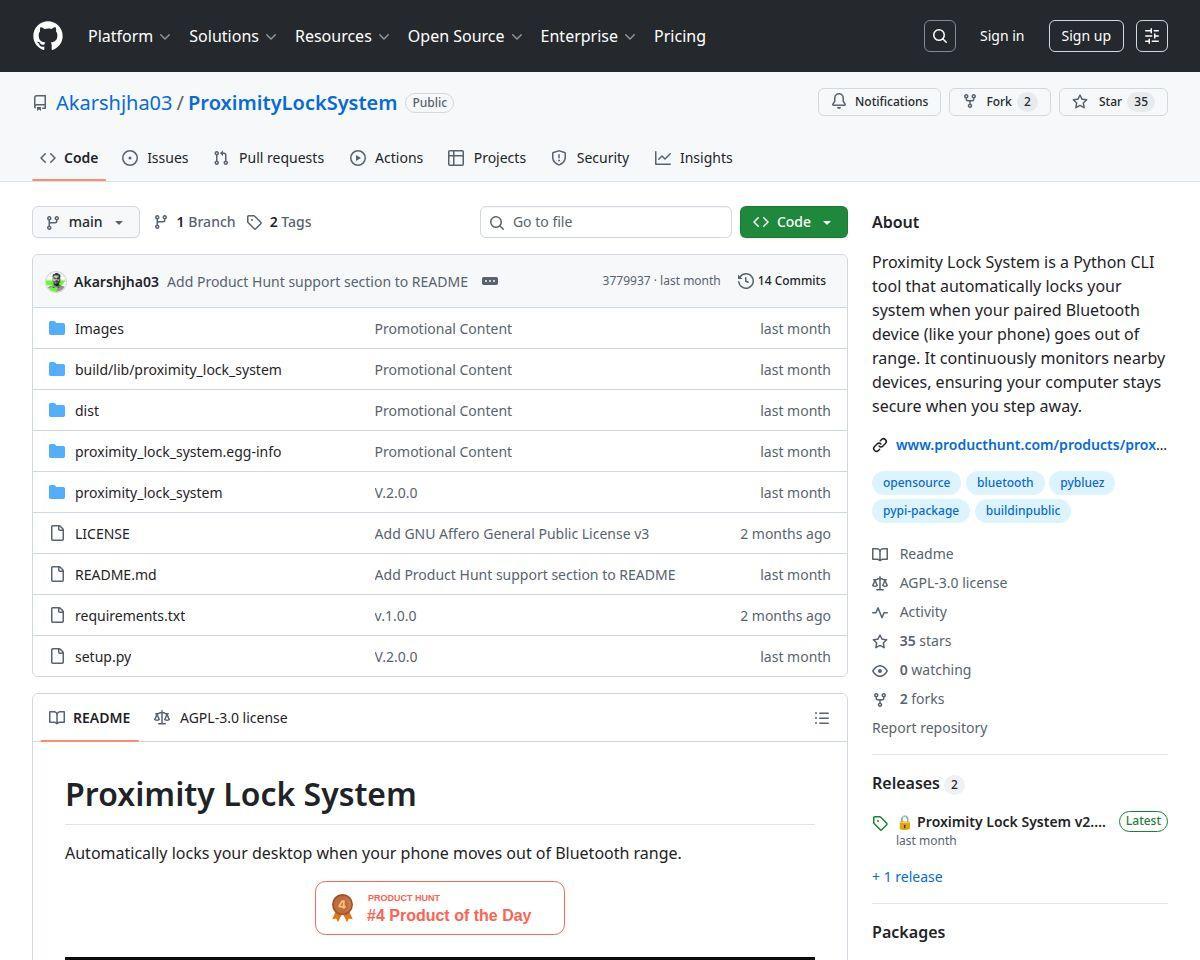This screenshot has height=960, width=1200.
Task: Select the README tab in file viewer
Action: [x=90, y=718]
